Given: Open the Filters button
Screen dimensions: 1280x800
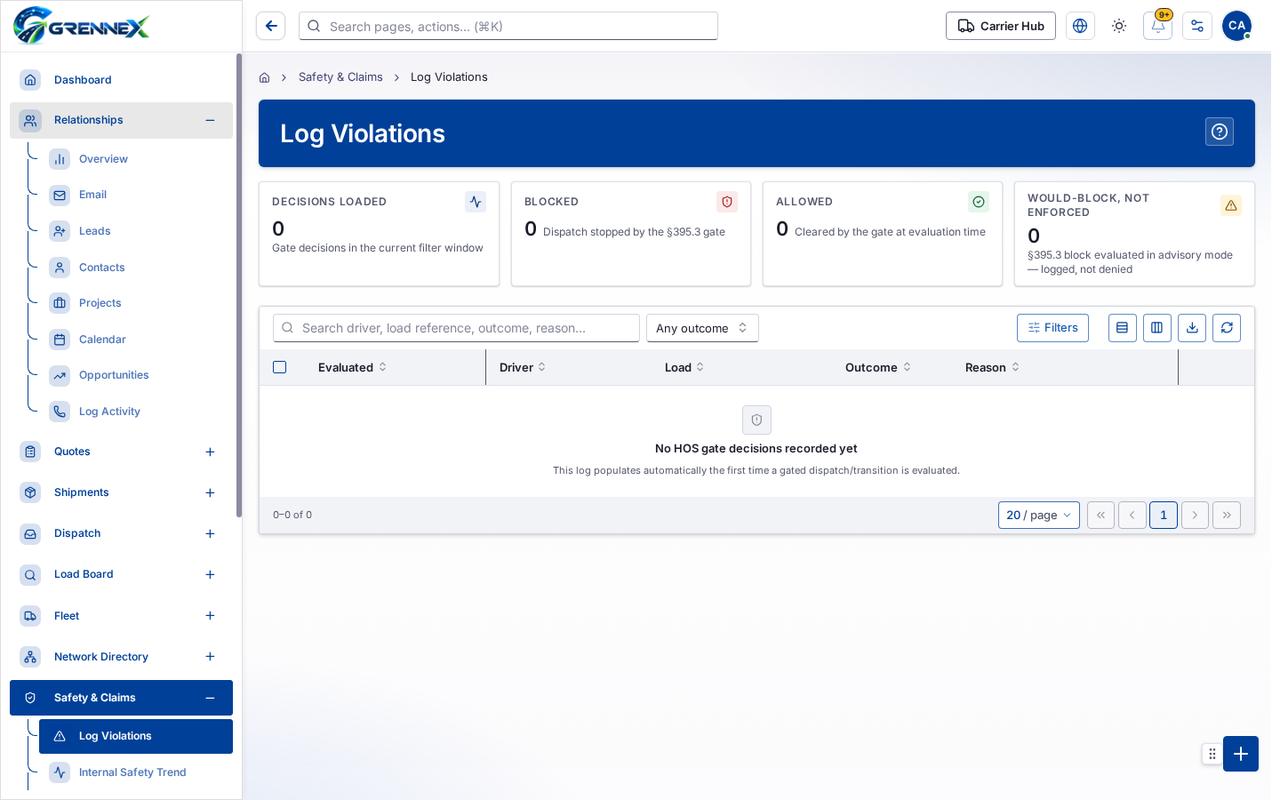Looking at the screenshot, I should [x=1053, y=328].
